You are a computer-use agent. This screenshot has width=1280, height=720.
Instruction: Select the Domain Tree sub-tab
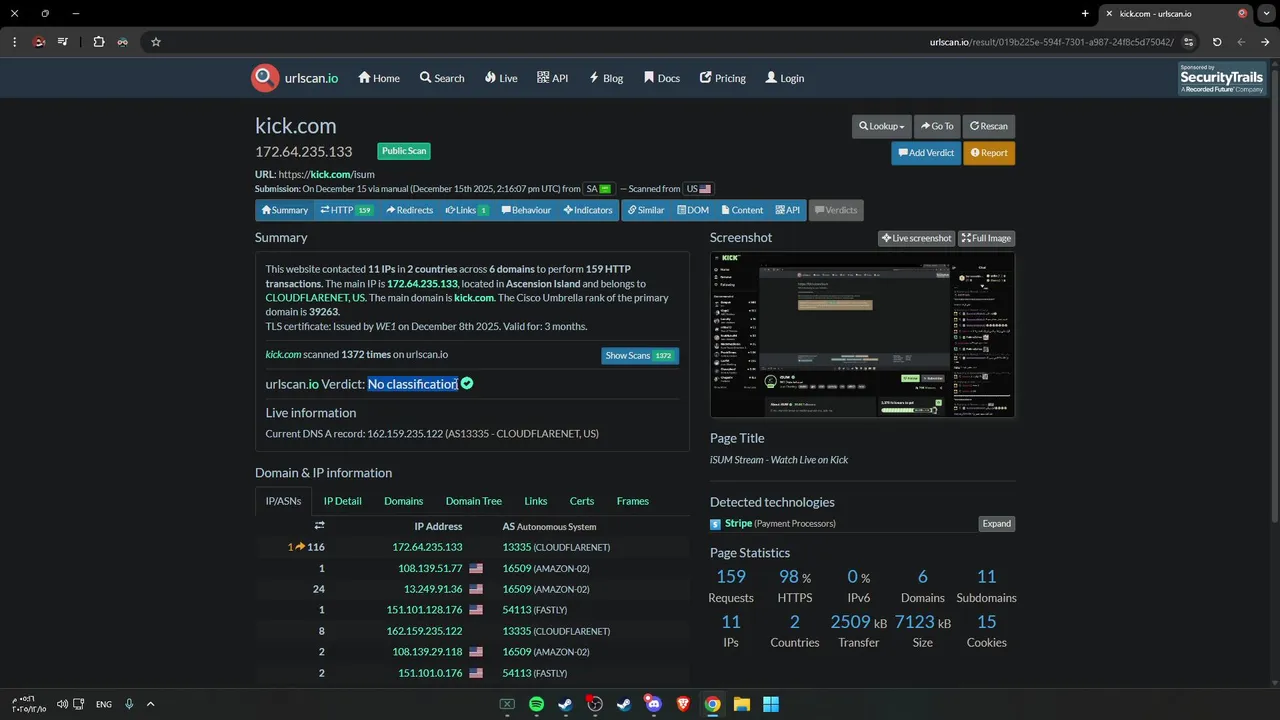point(474,501)
